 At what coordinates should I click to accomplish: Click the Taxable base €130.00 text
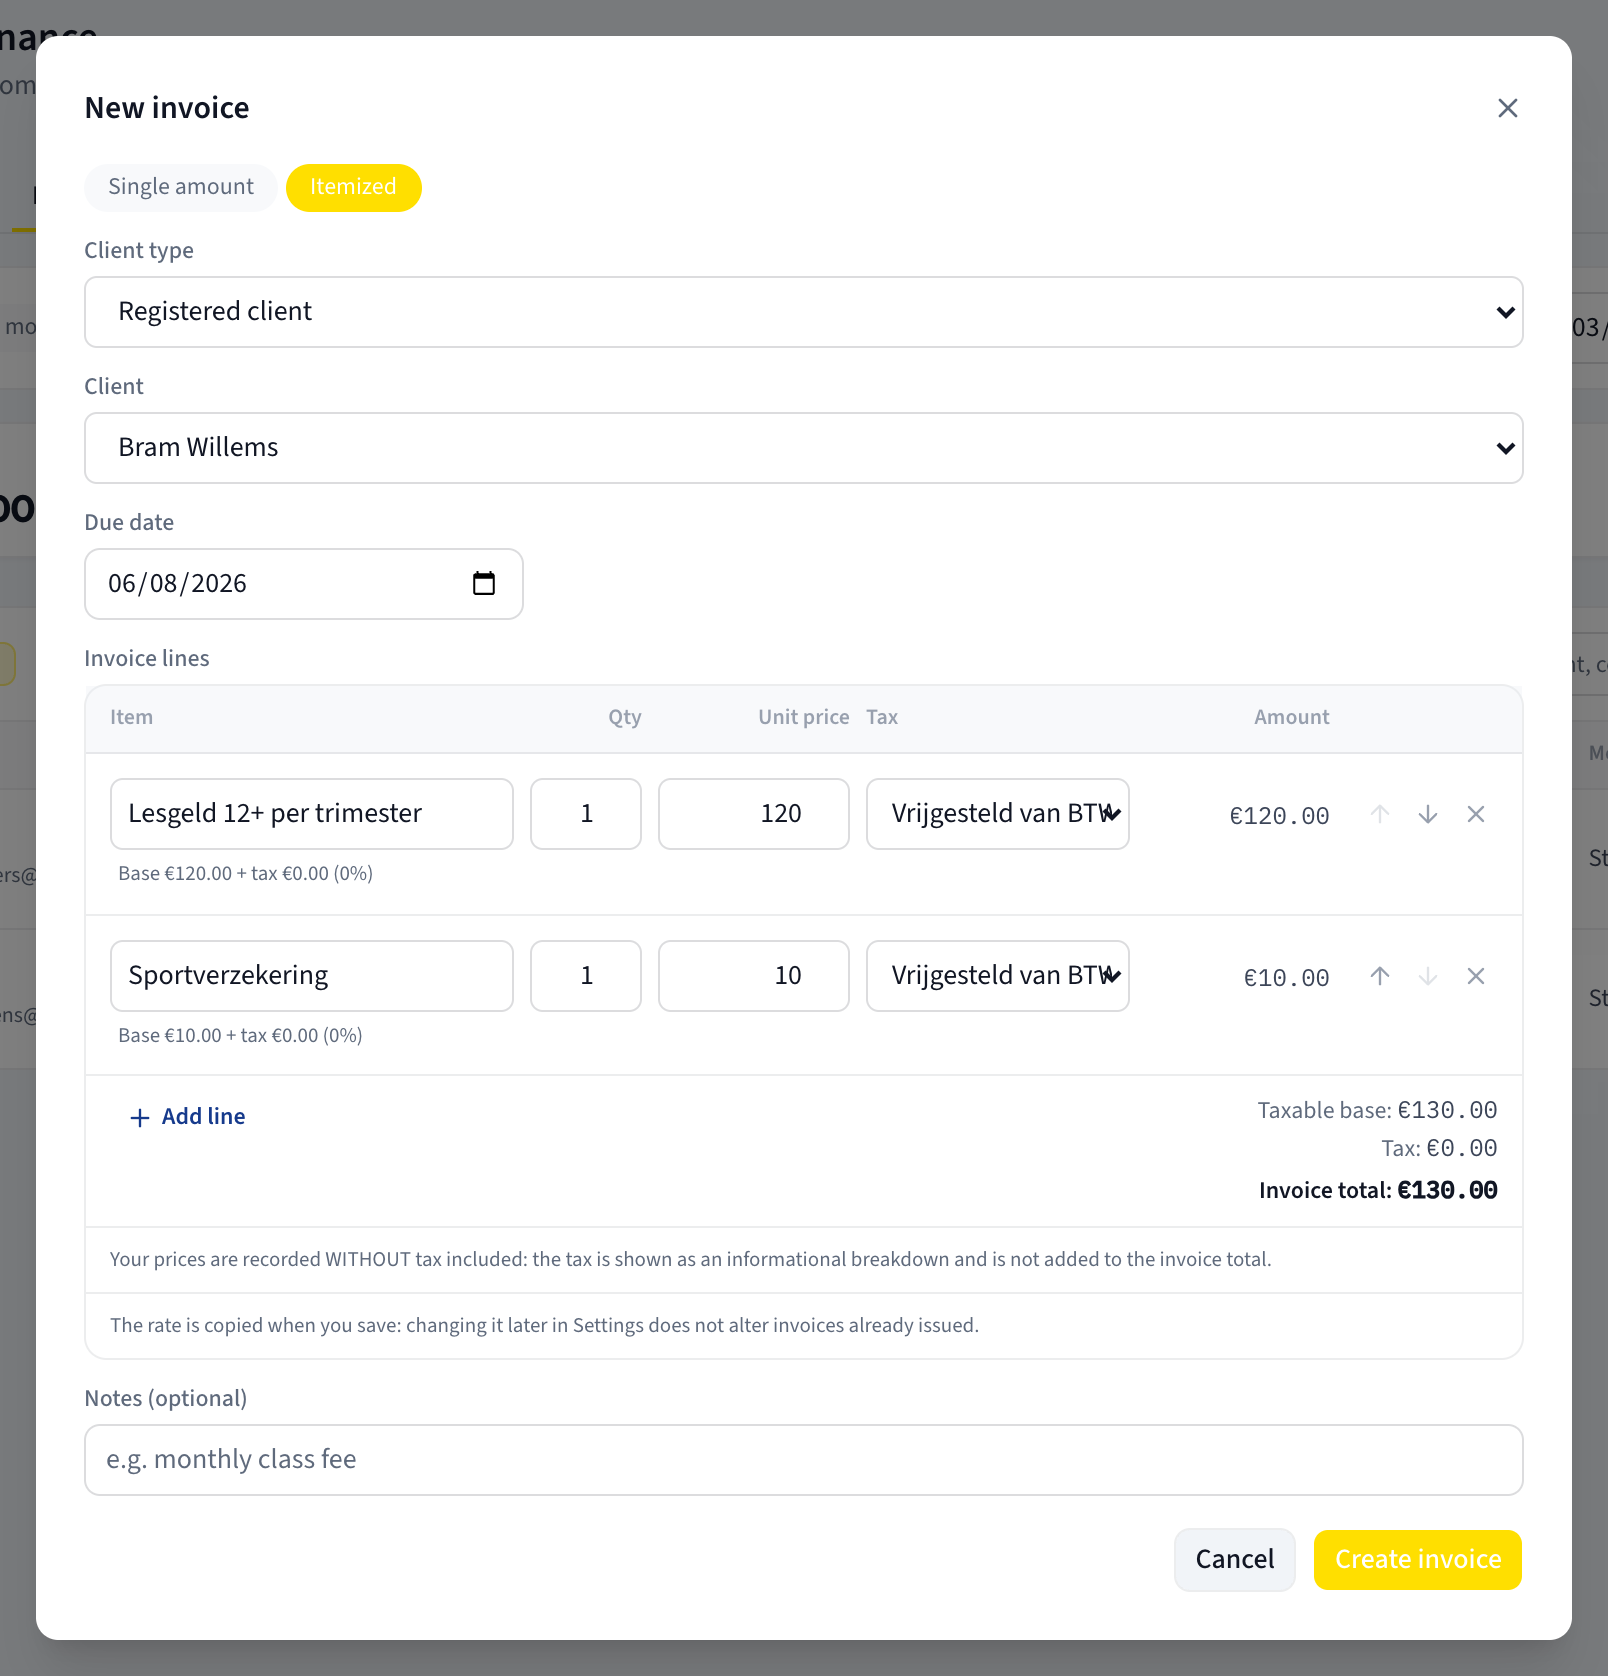pos(1377,1110)
